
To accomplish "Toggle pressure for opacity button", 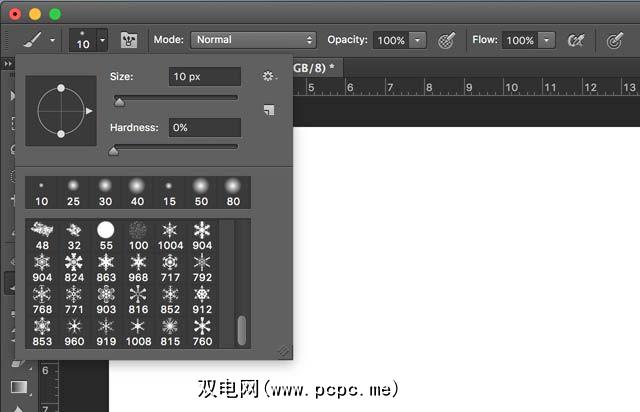I will pos(447,41).
